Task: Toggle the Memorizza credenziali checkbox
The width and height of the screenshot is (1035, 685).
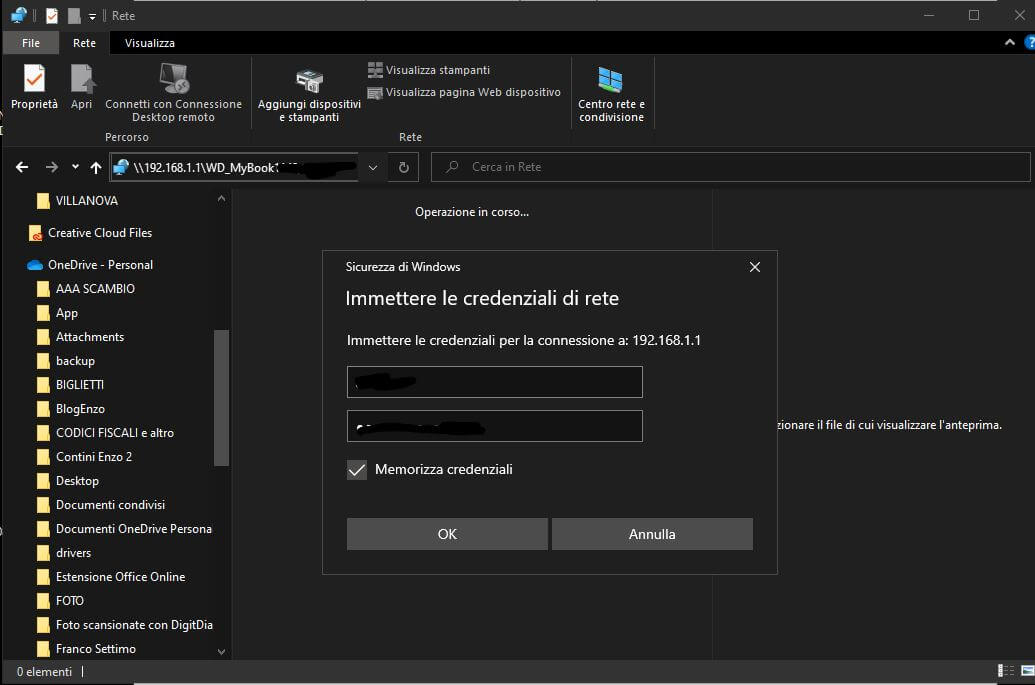Action: pyautogui.click(x=357, y=469)
